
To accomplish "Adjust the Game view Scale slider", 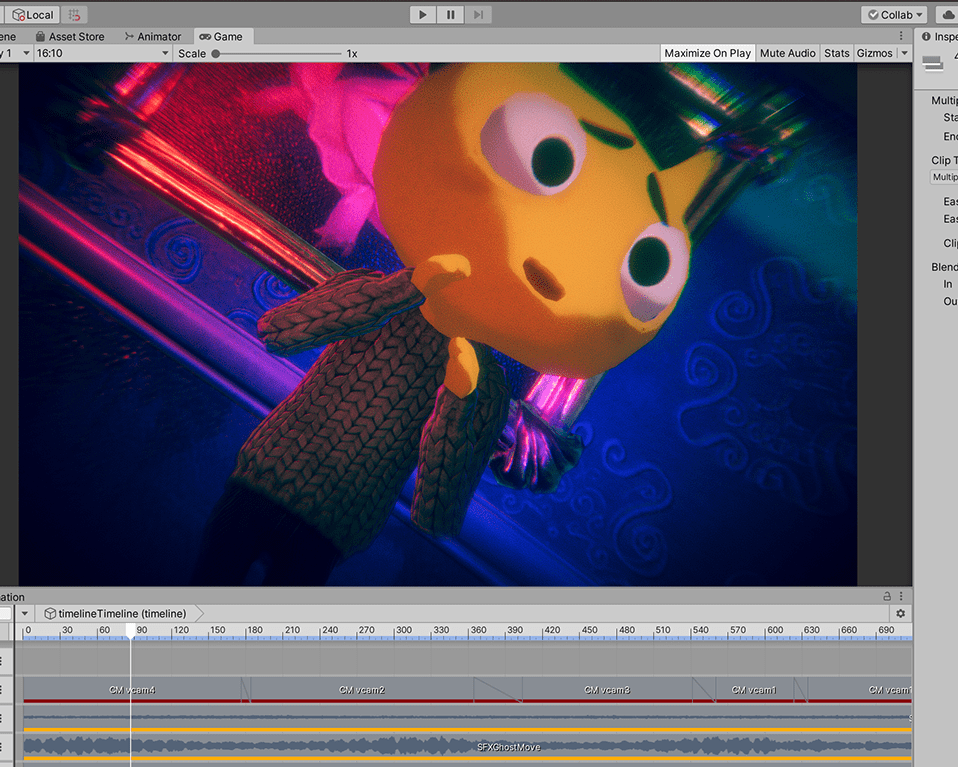I will click(278, 54).
